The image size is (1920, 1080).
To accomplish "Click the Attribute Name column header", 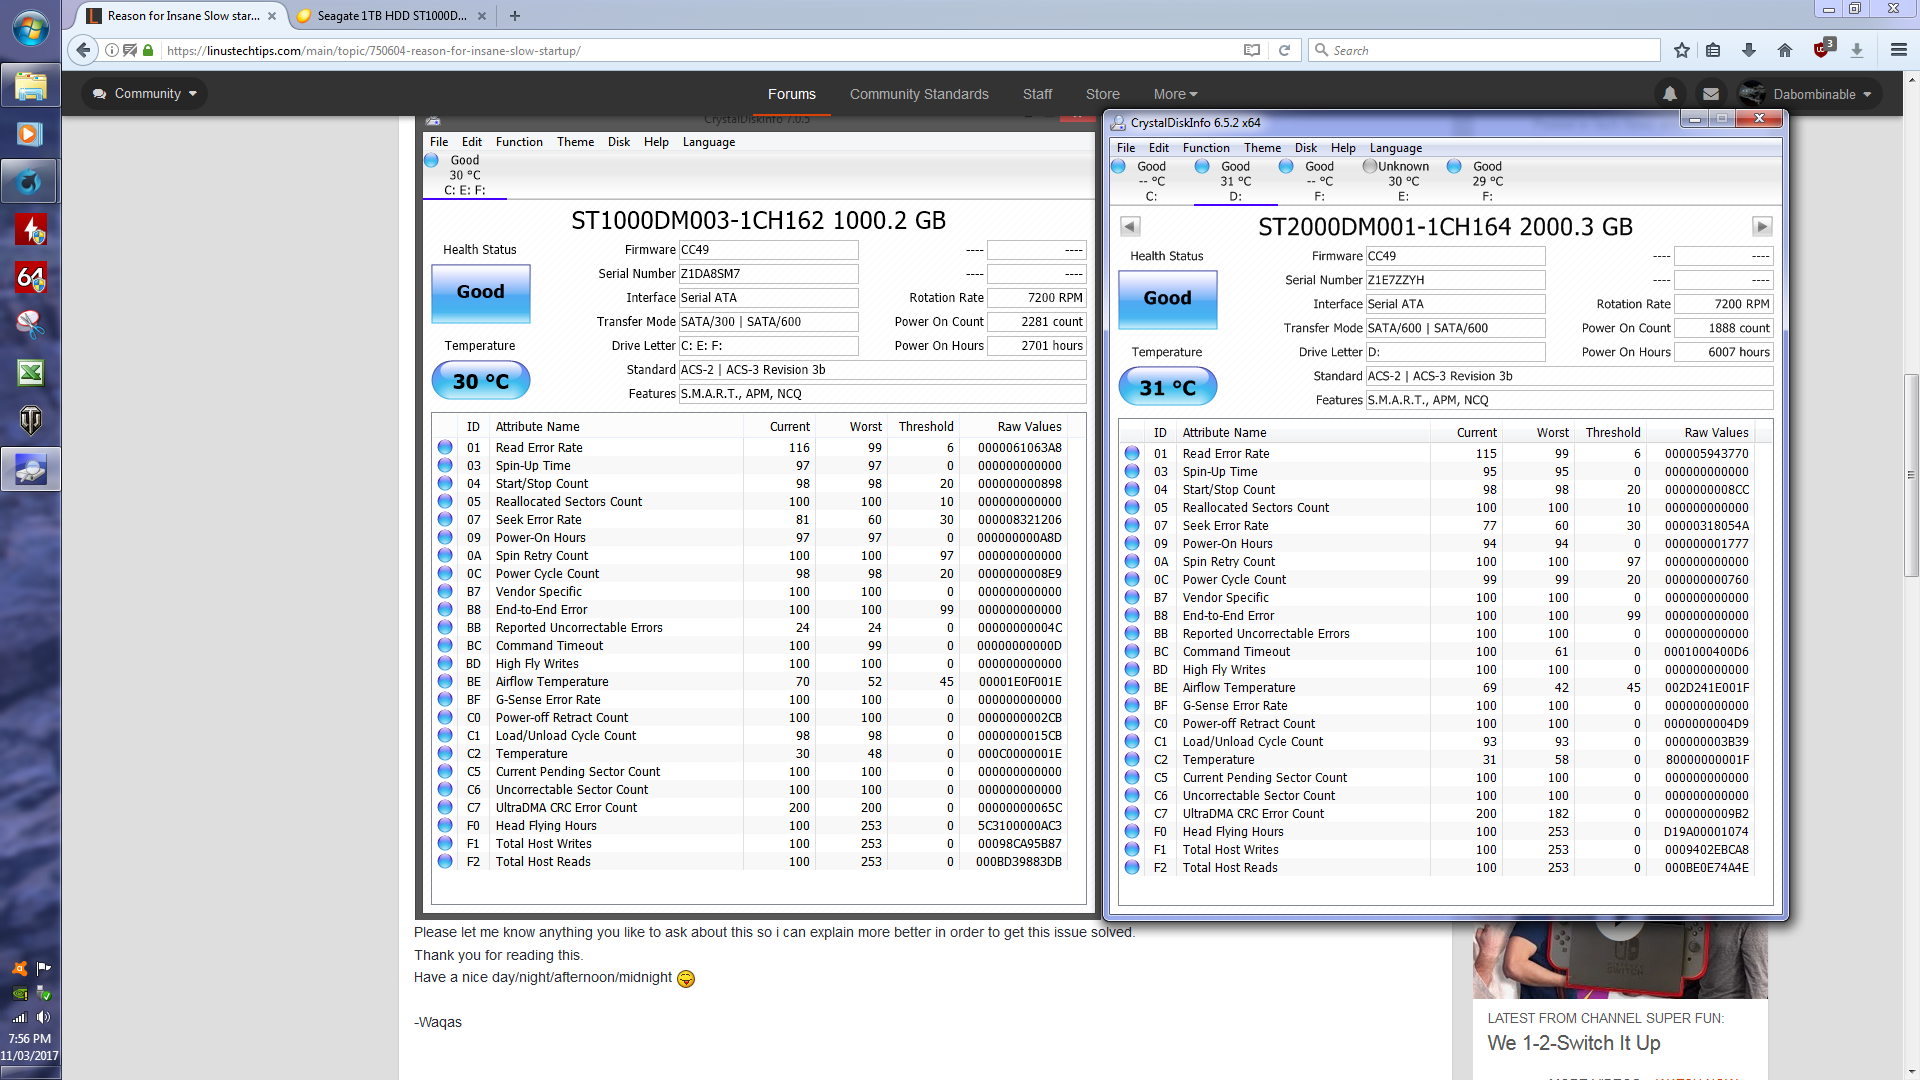I will coord(1302,433).
